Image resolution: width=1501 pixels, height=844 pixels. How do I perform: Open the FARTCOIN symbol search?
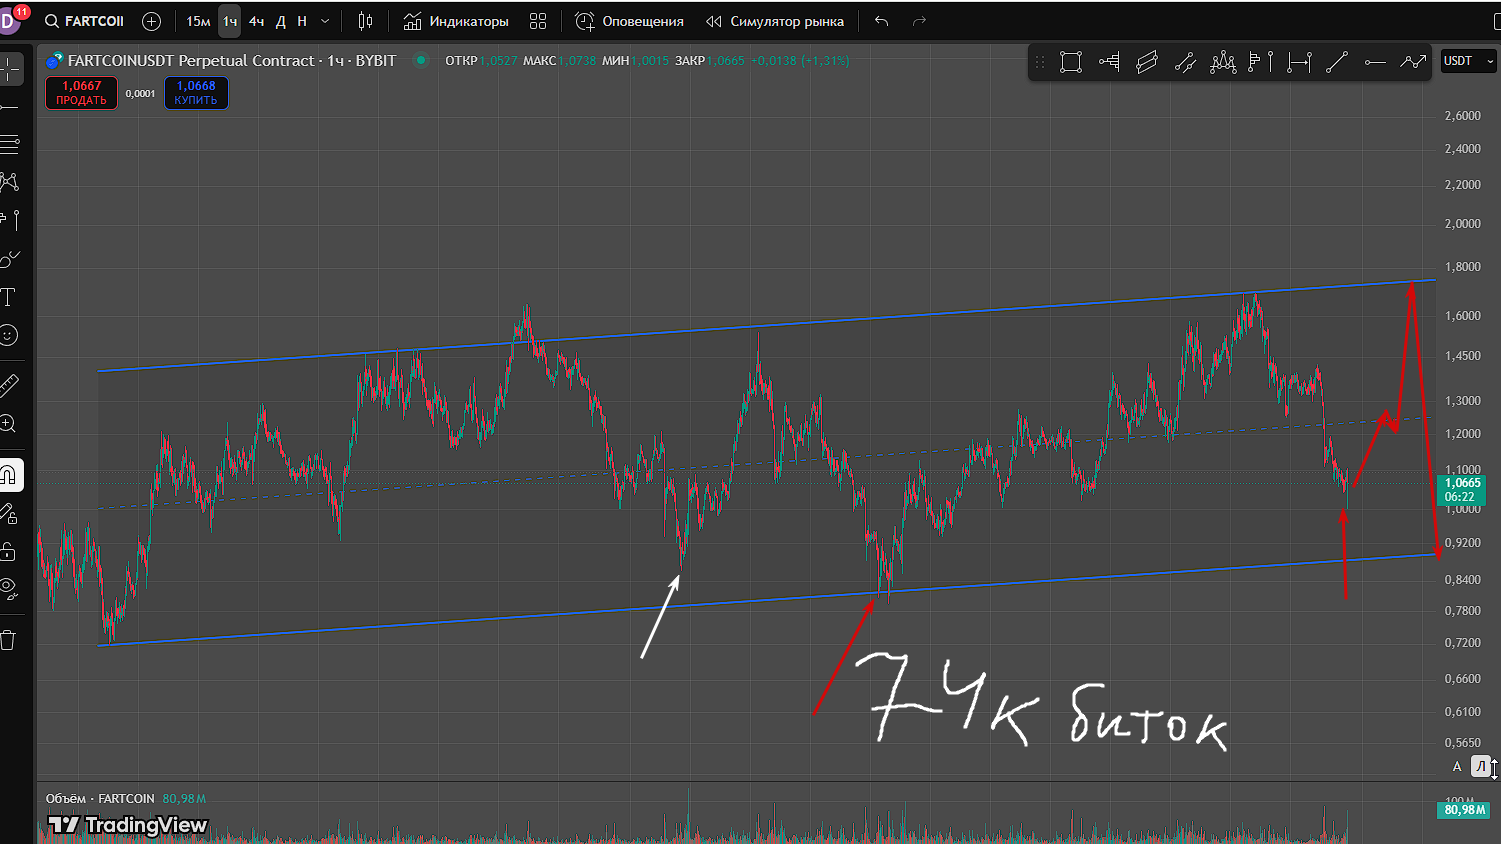point(84,21)
